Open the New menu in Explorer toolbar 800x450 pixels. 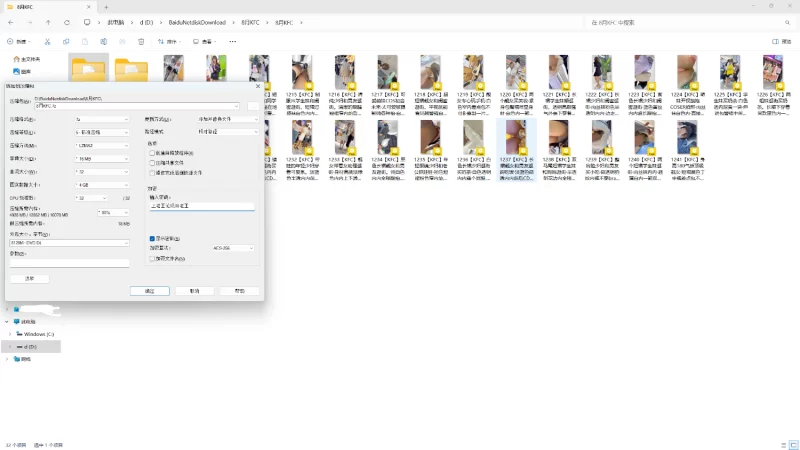tap(19, 41)
